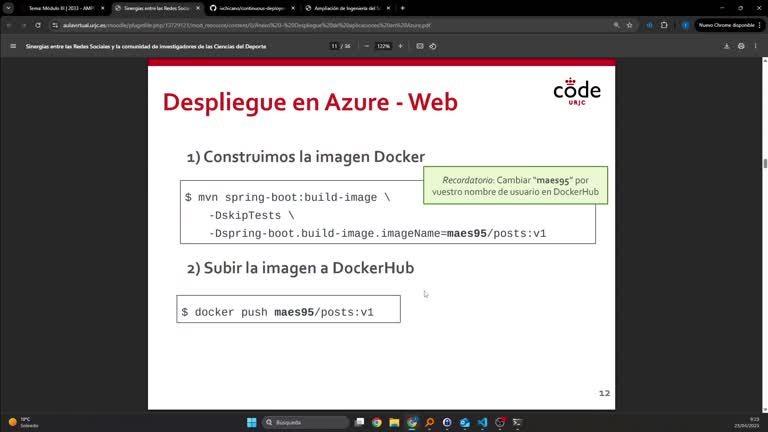Open the terminal app from the taskbar
This screenshot has height=432, width=768.
tap(517, 422)
